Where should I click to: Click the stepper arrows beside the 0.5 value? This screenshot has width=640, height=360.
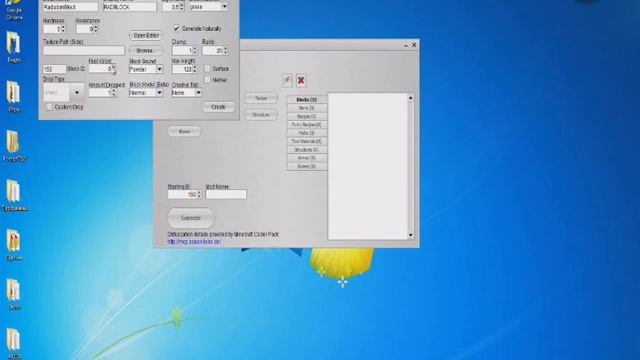pyautogui.click(x=182, y=7)
